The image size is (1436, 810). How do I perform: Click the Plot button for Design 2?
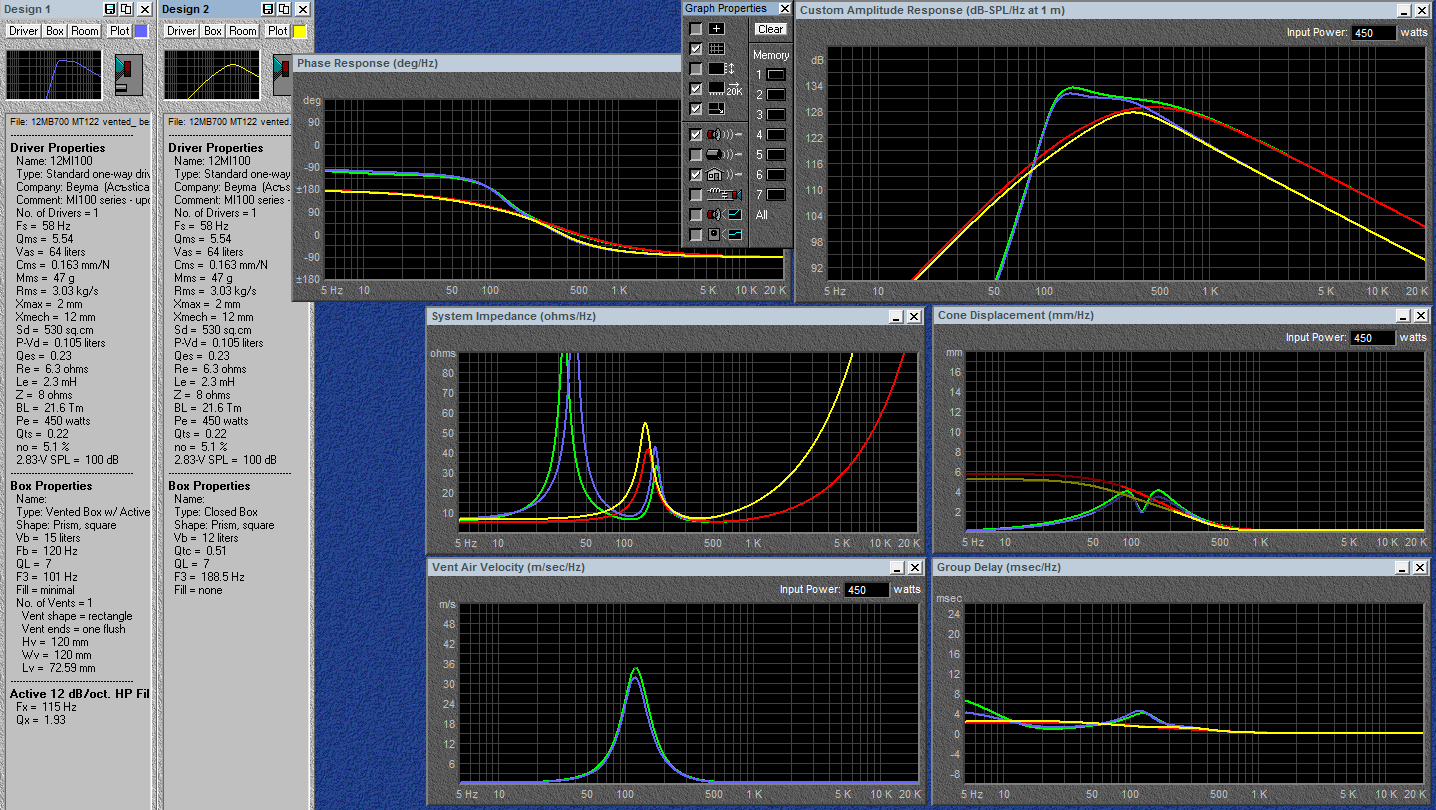pyautogui.click(x=278, y=31)
